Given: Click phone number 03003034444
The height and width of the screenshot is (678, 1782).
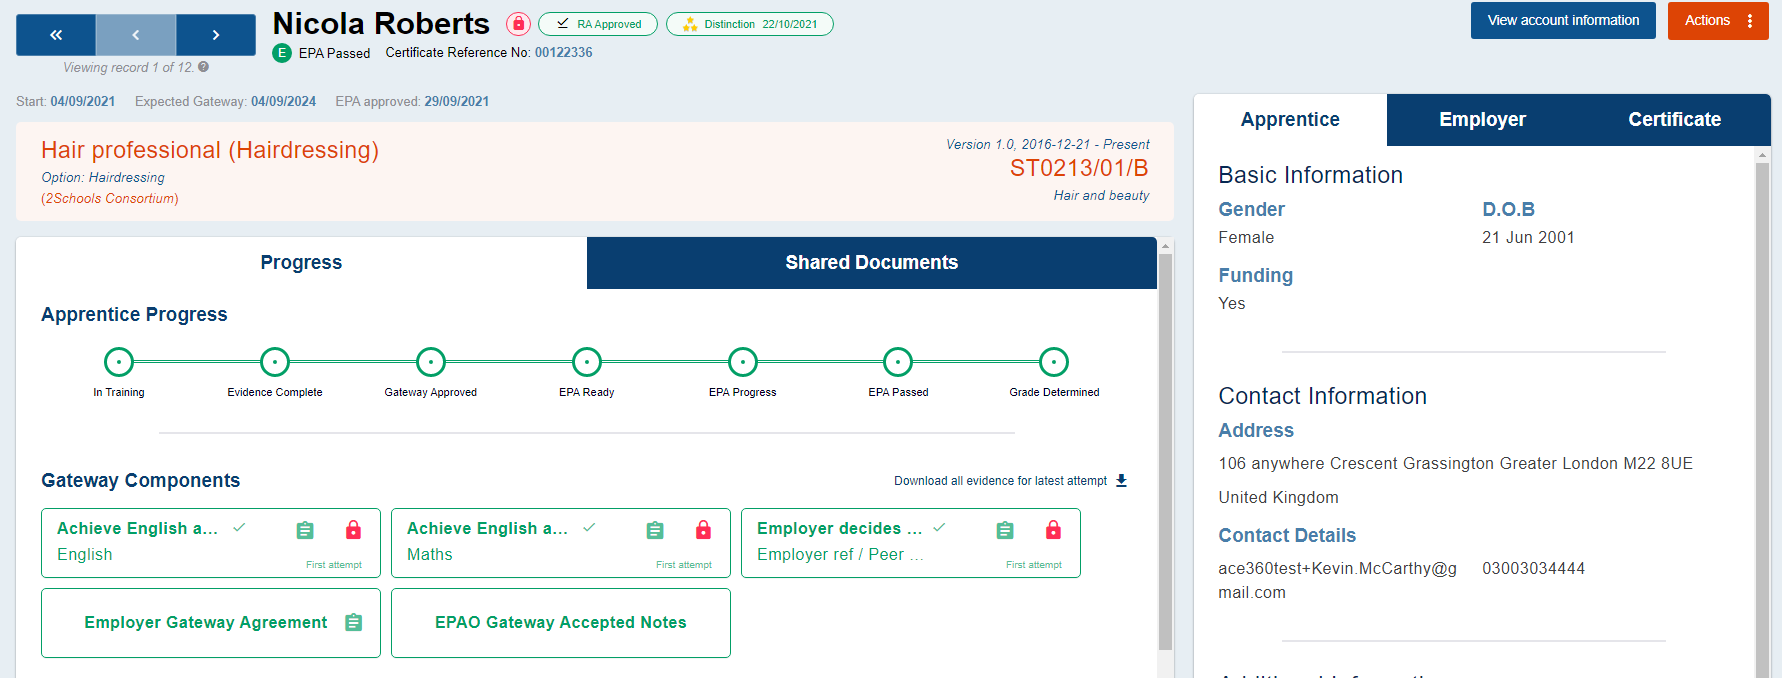Looking at the screenshot, I should coord(1533,568).
